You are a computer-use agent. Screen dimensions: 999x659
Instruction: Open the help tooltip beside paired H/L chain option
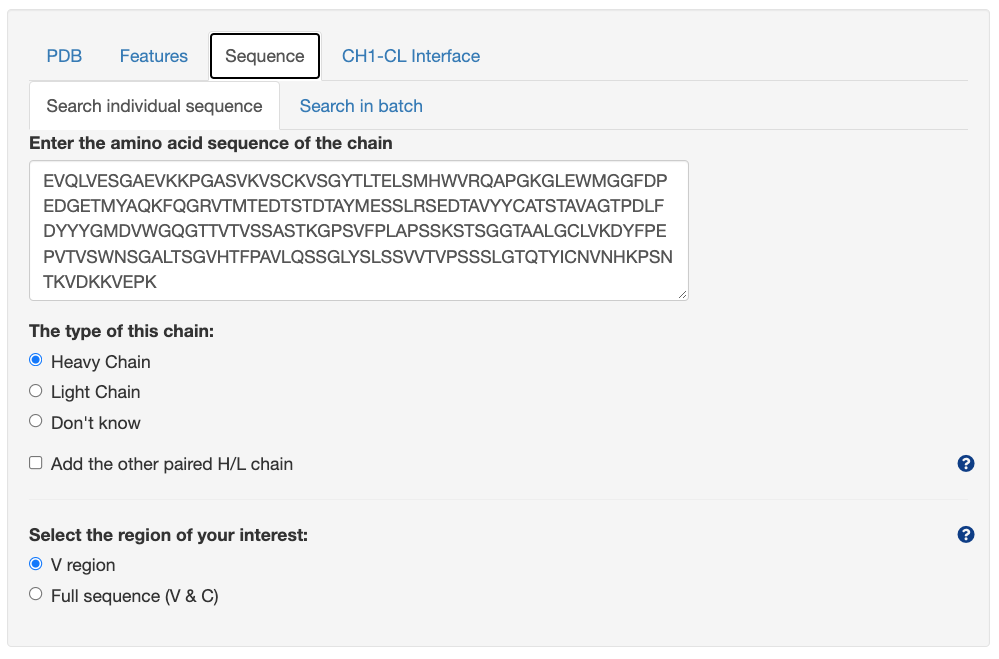[965, 463]
